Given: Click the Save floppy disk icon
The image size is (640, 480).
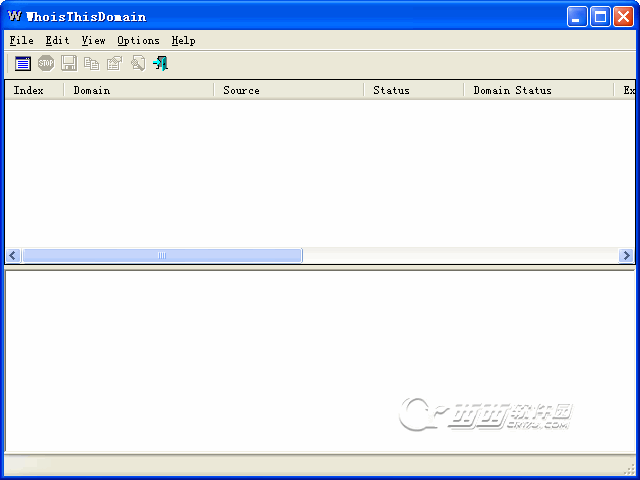Looking at the screenshot, I should (x=69, y=63).
